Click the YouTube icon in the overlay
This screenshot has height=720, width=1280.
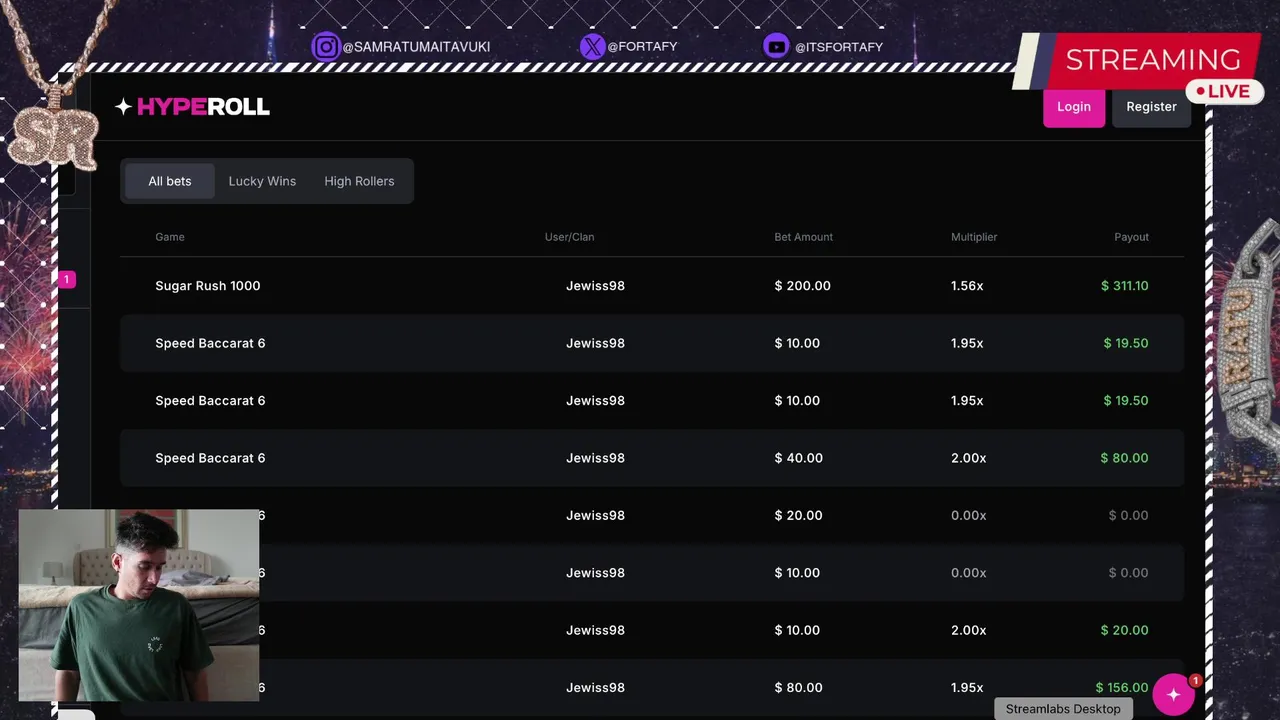click(x=776, y=47)
